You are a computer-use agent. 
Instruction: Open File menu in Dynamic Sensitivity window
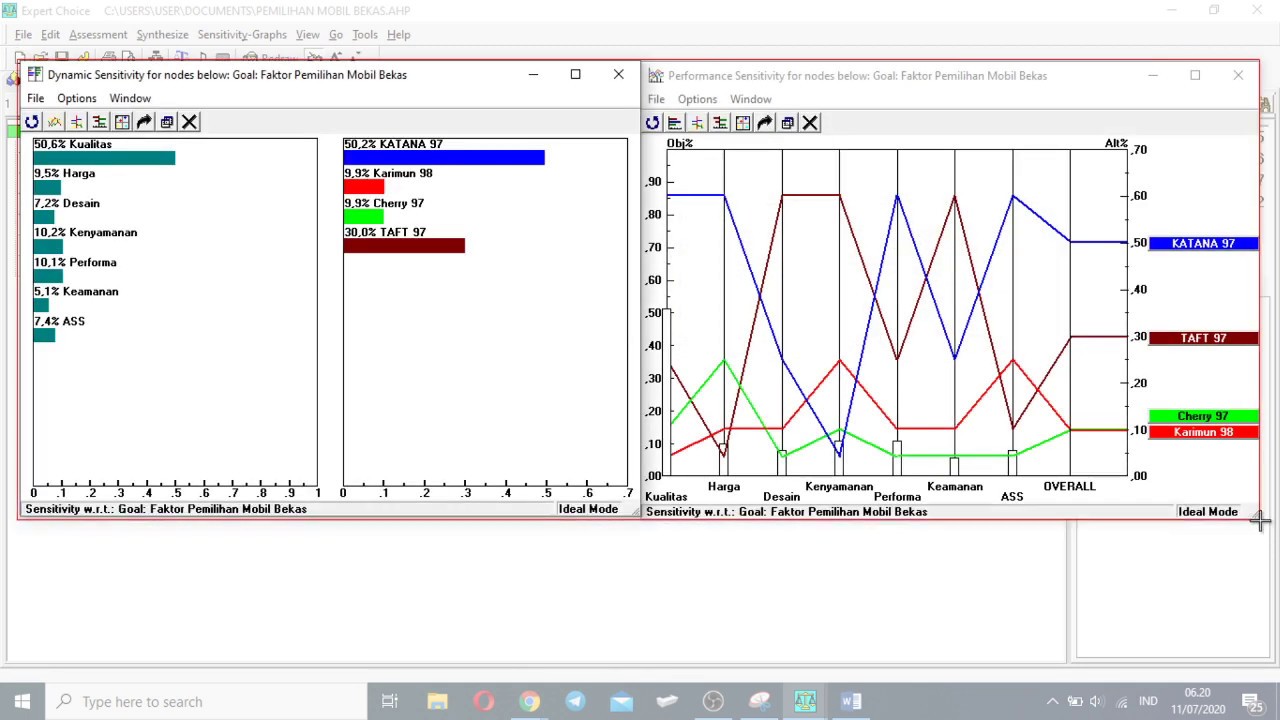tap(35, 98)
